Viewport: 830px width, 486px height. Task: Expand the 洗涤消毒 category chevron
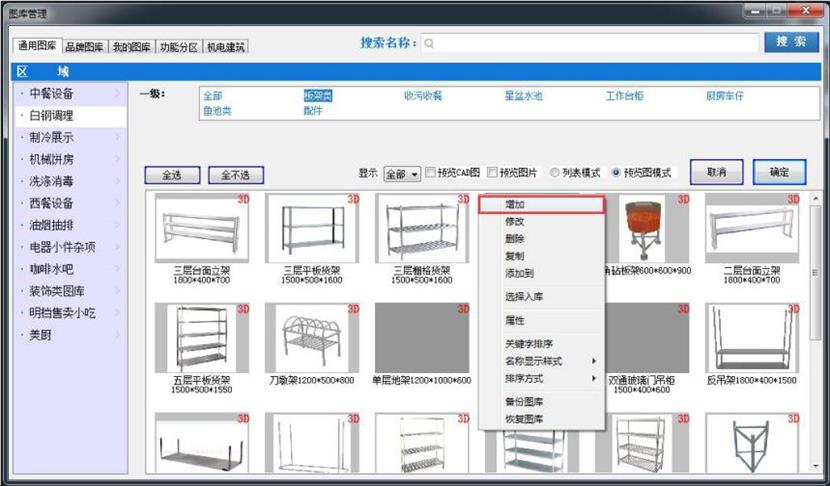[x=118, y=182]
